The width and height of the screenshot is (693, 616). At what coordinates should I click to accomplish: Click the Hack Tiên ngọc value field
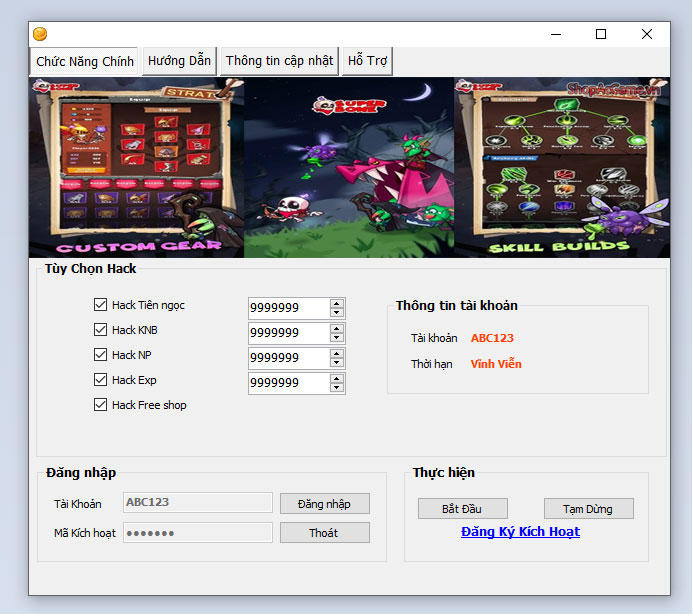coord(289,308)
